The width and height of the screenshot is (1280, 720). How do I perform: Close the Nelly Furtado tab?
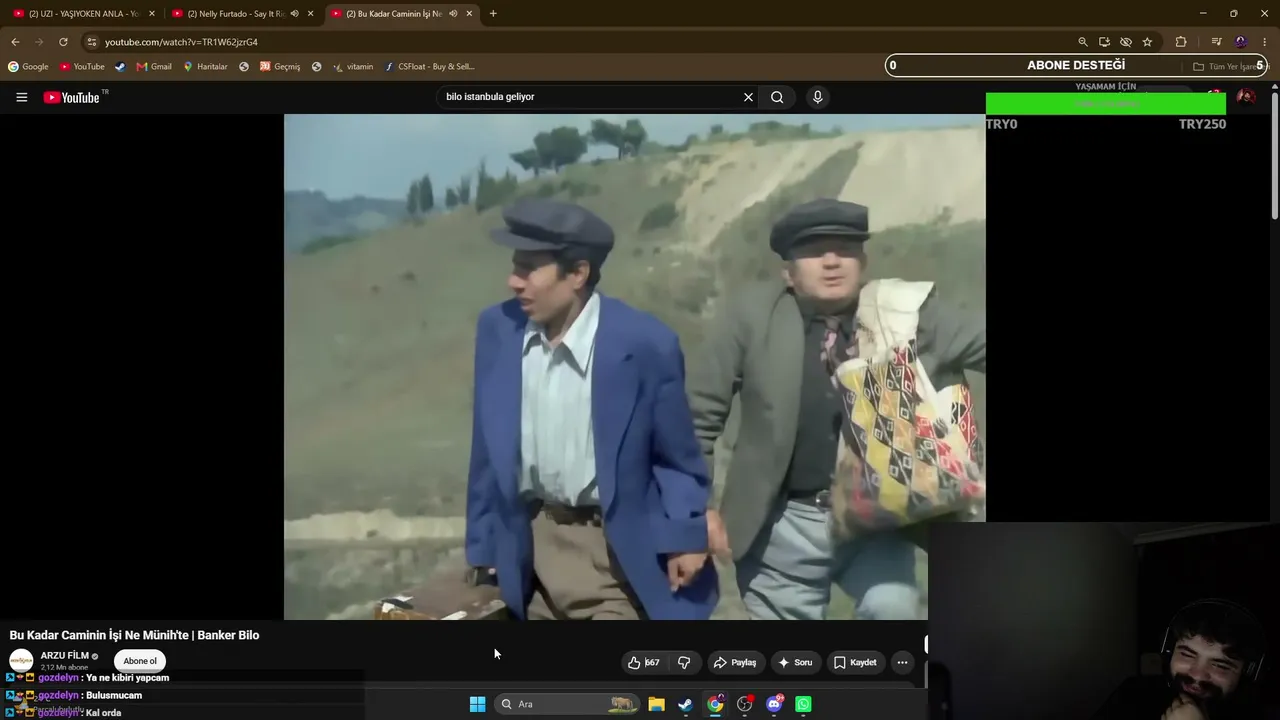pyautogui.click(x=311, y=14)
